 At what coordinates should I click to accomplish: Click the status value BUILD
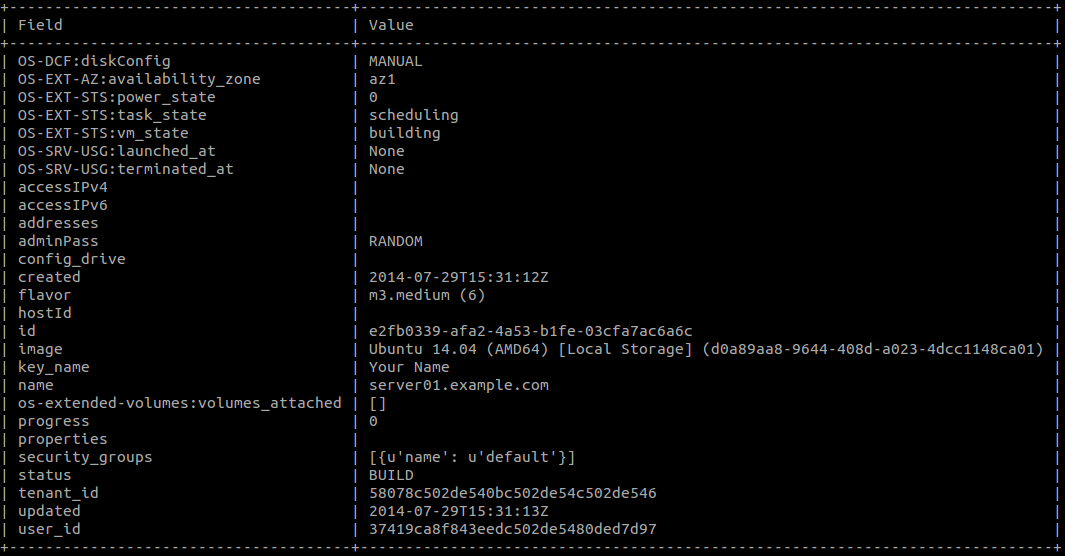click(391, 475)
